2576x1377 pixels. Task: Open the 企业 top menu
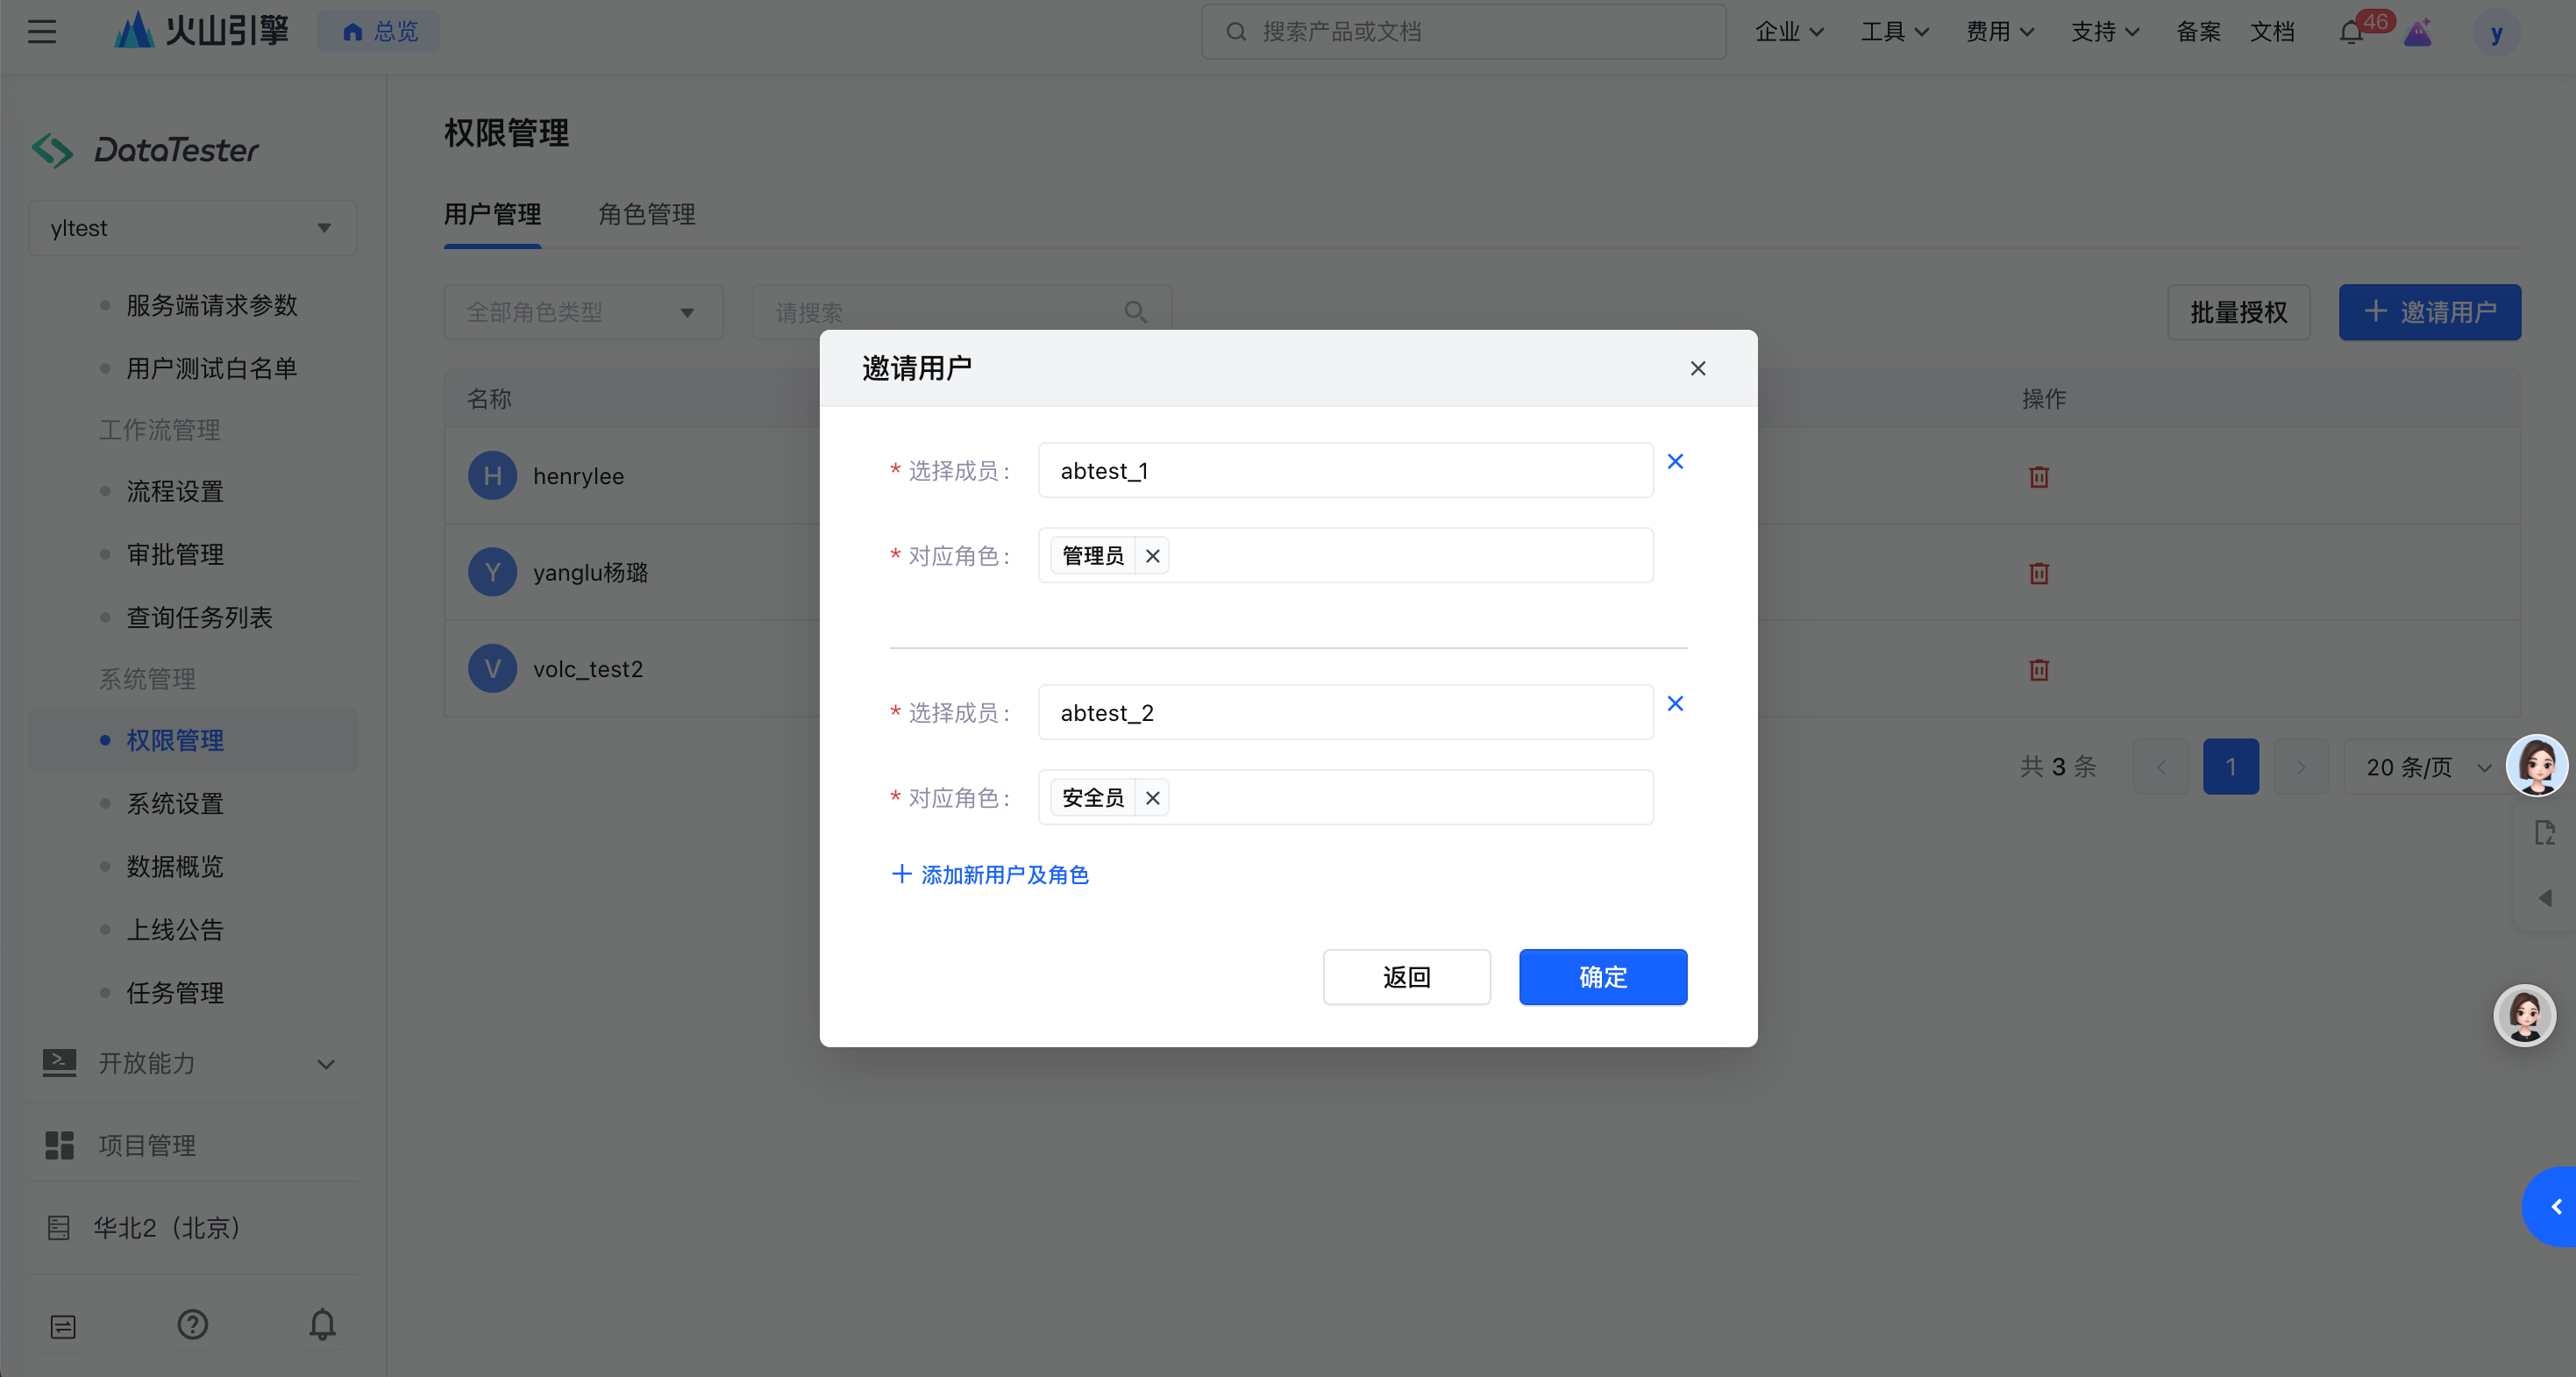click(x=1788, y=32)
